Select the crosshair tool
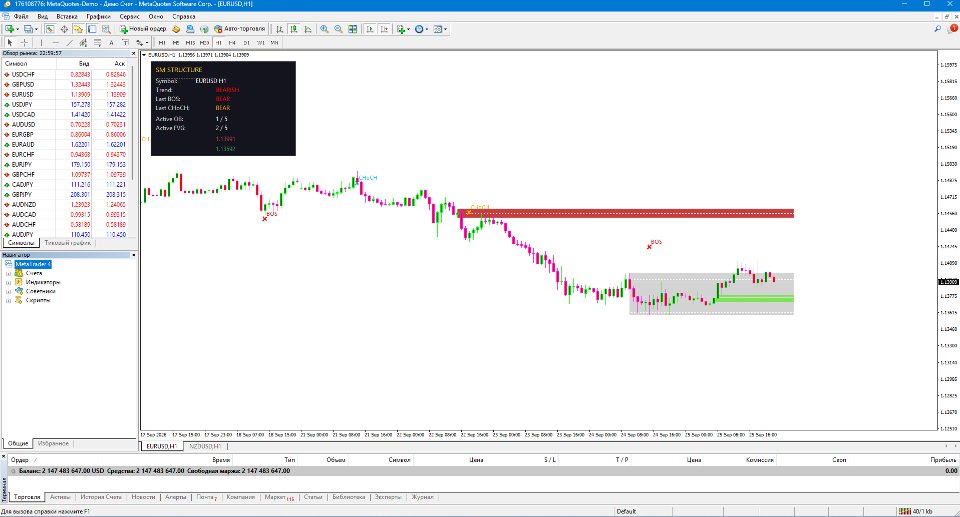Image resolution: width=960 pixels, height=517 pixels. click(24, 42)
